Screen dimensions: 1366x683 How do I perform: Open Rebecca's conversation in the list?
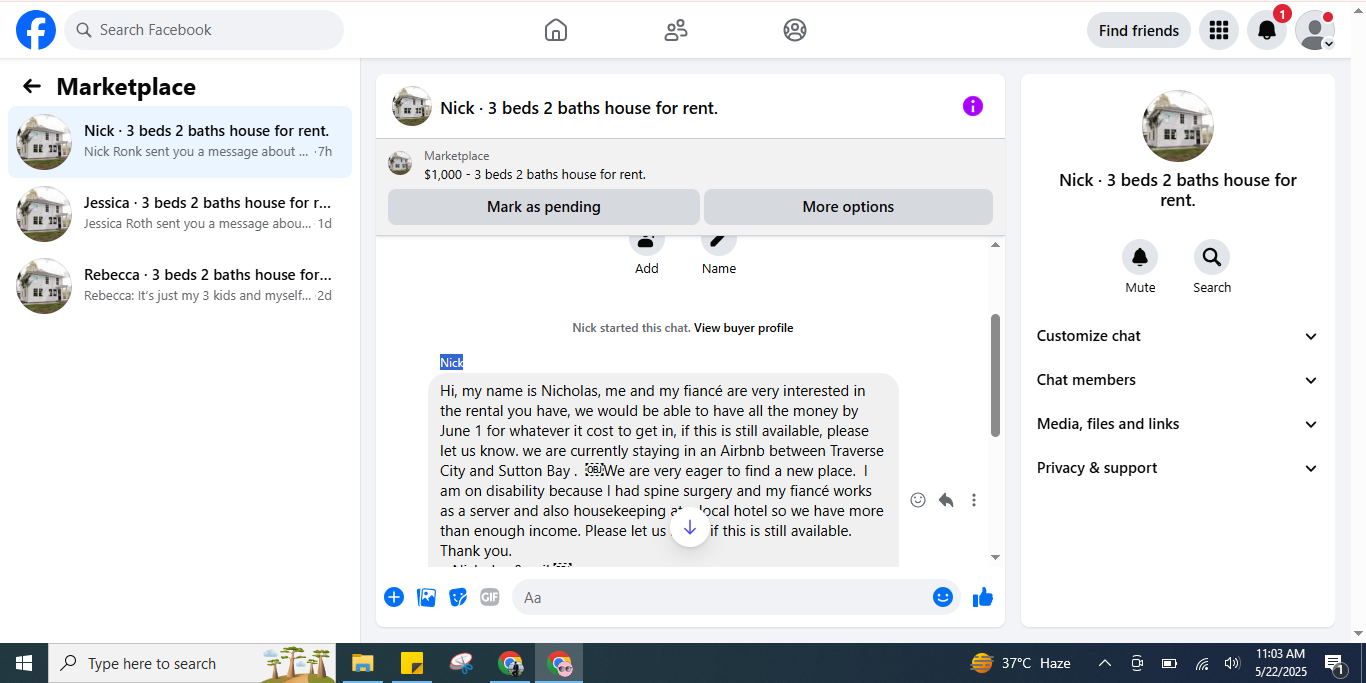[x=180, y=285]
